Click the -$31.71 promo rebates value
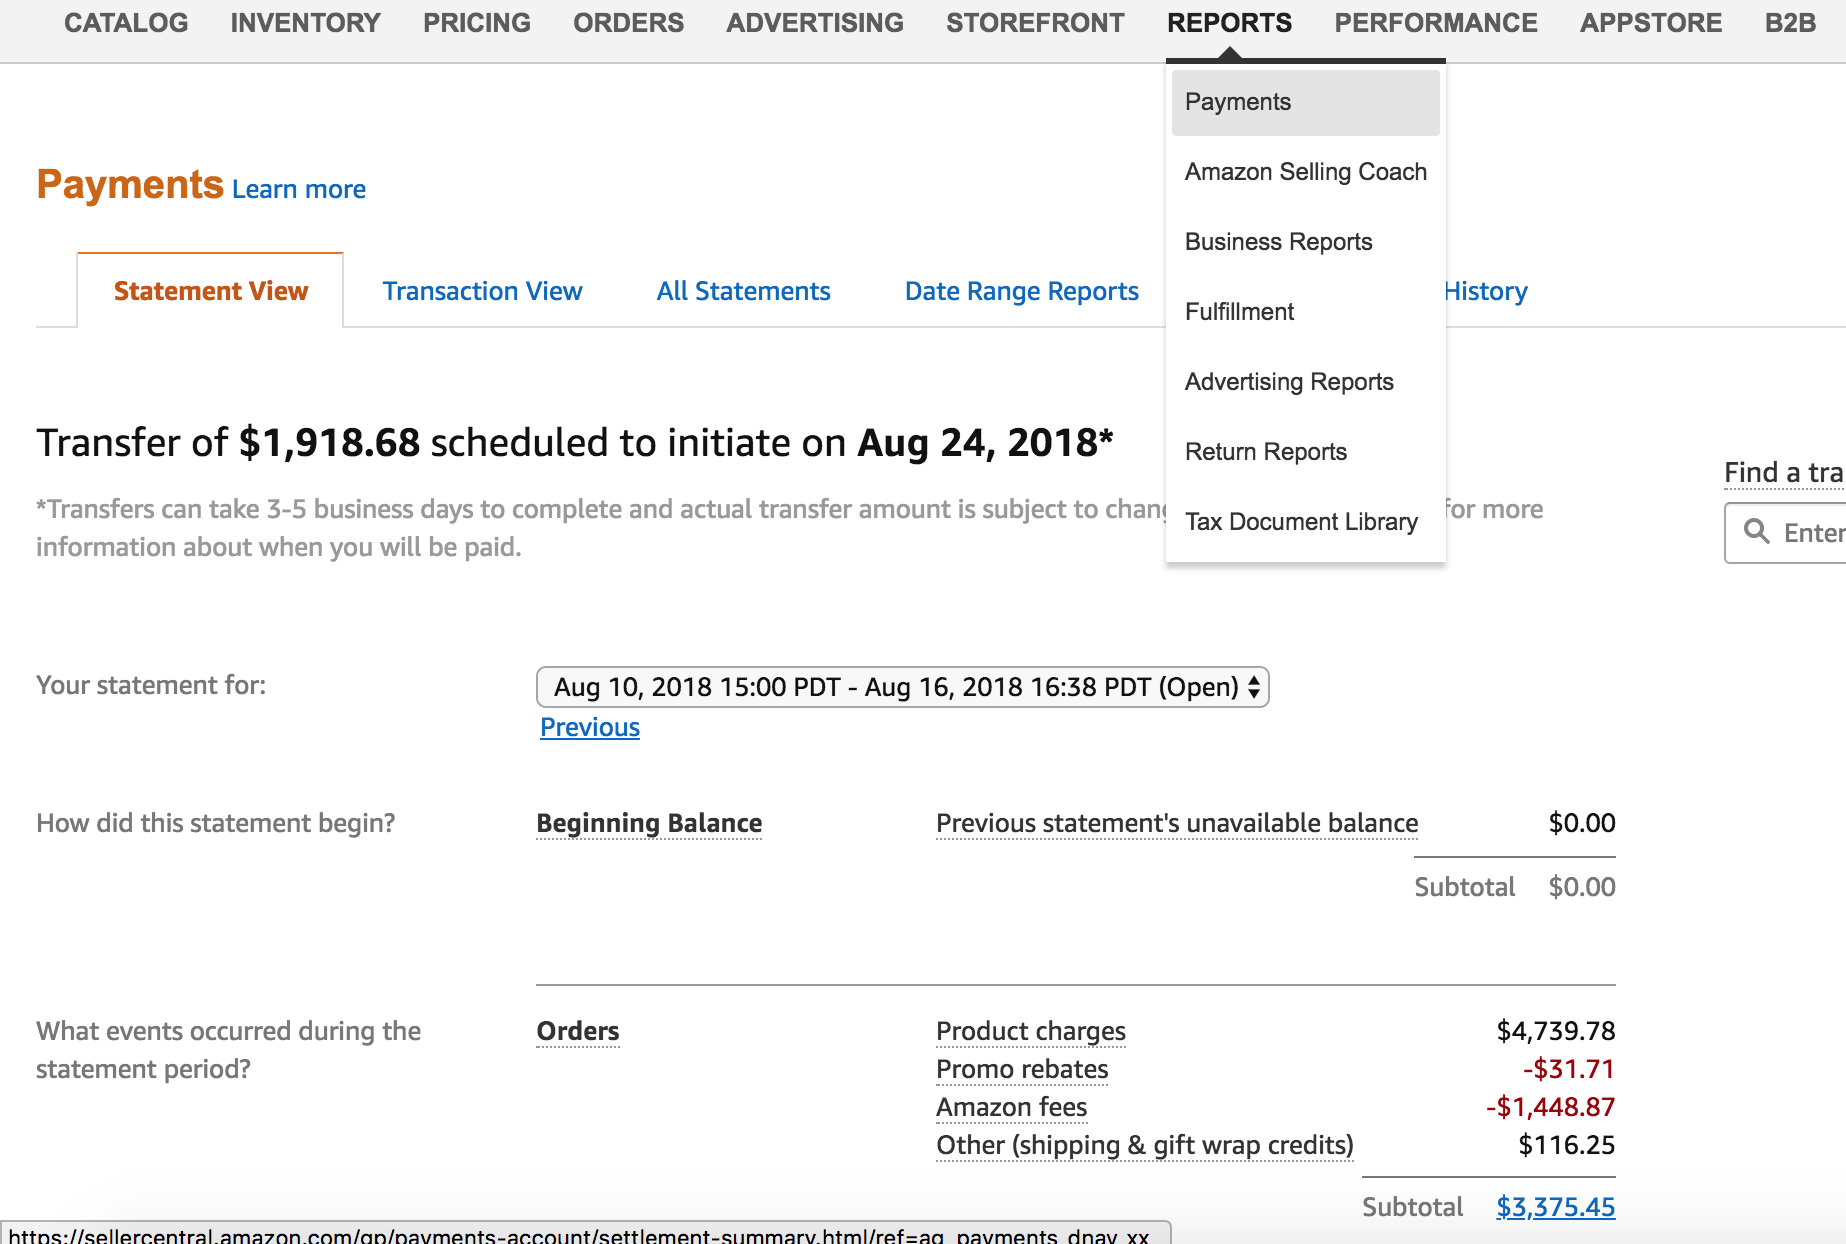 click(1568, 1069)
